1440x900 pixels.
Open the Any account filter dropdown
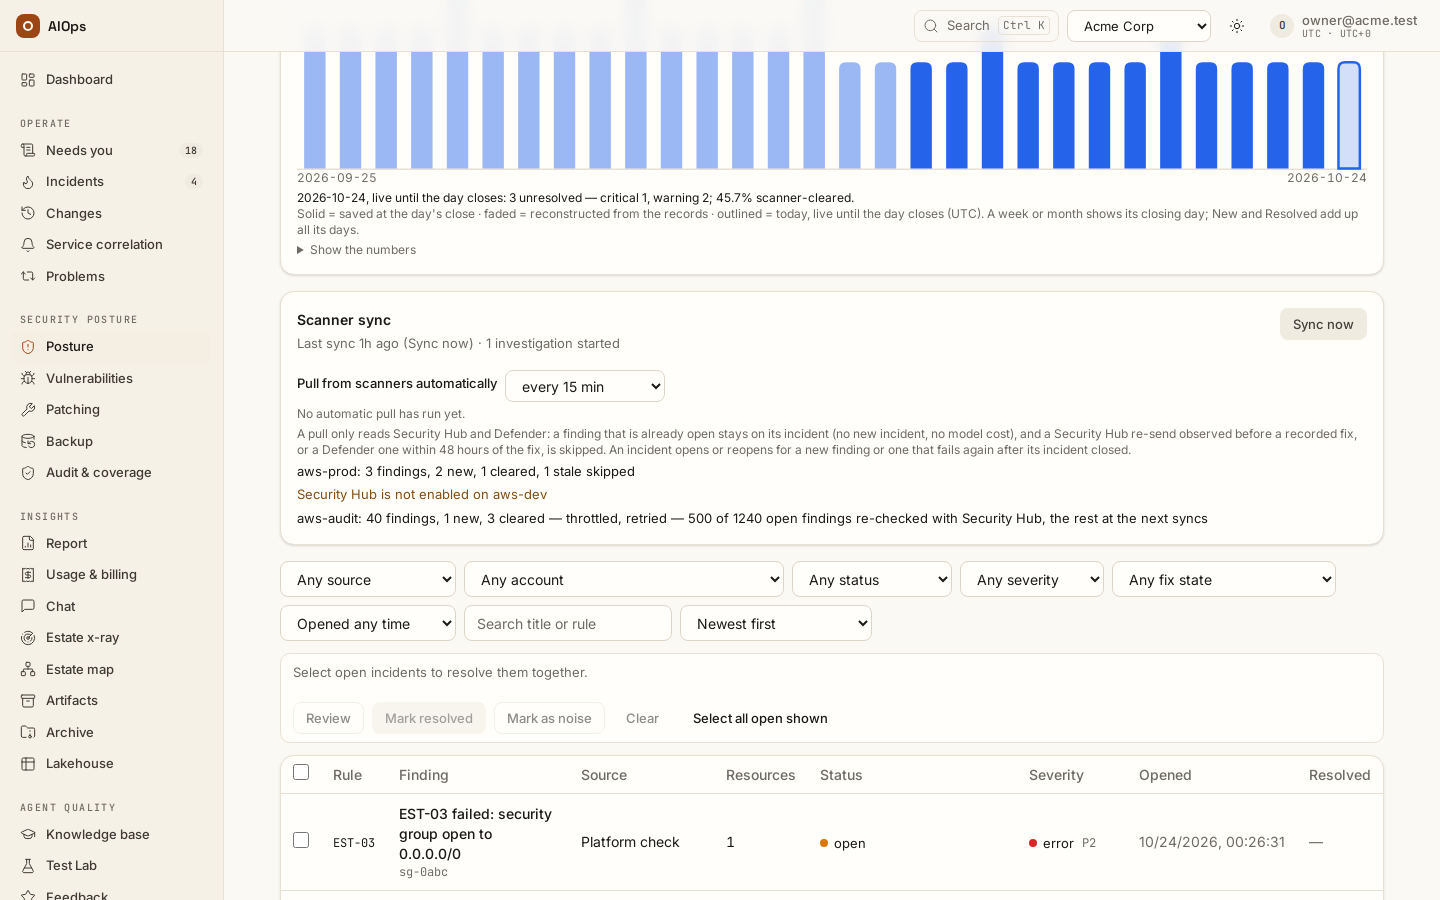(624, 579)
